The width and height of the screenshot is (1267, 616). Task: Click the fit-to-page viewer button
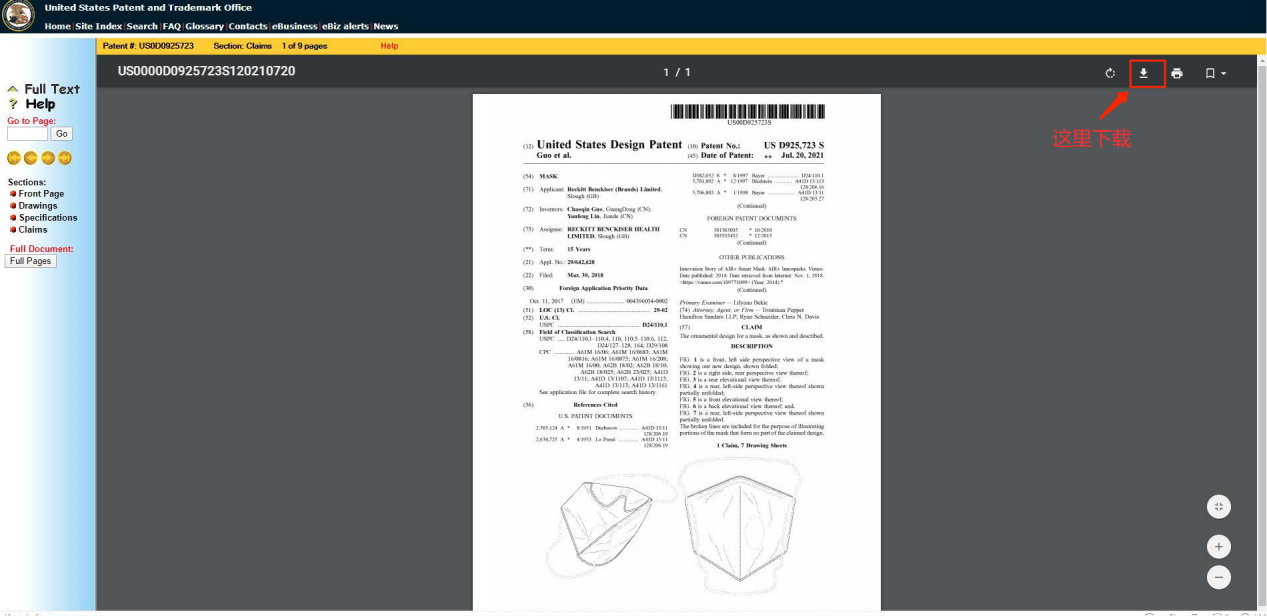pyautogui.click(x=1219, y=507)
